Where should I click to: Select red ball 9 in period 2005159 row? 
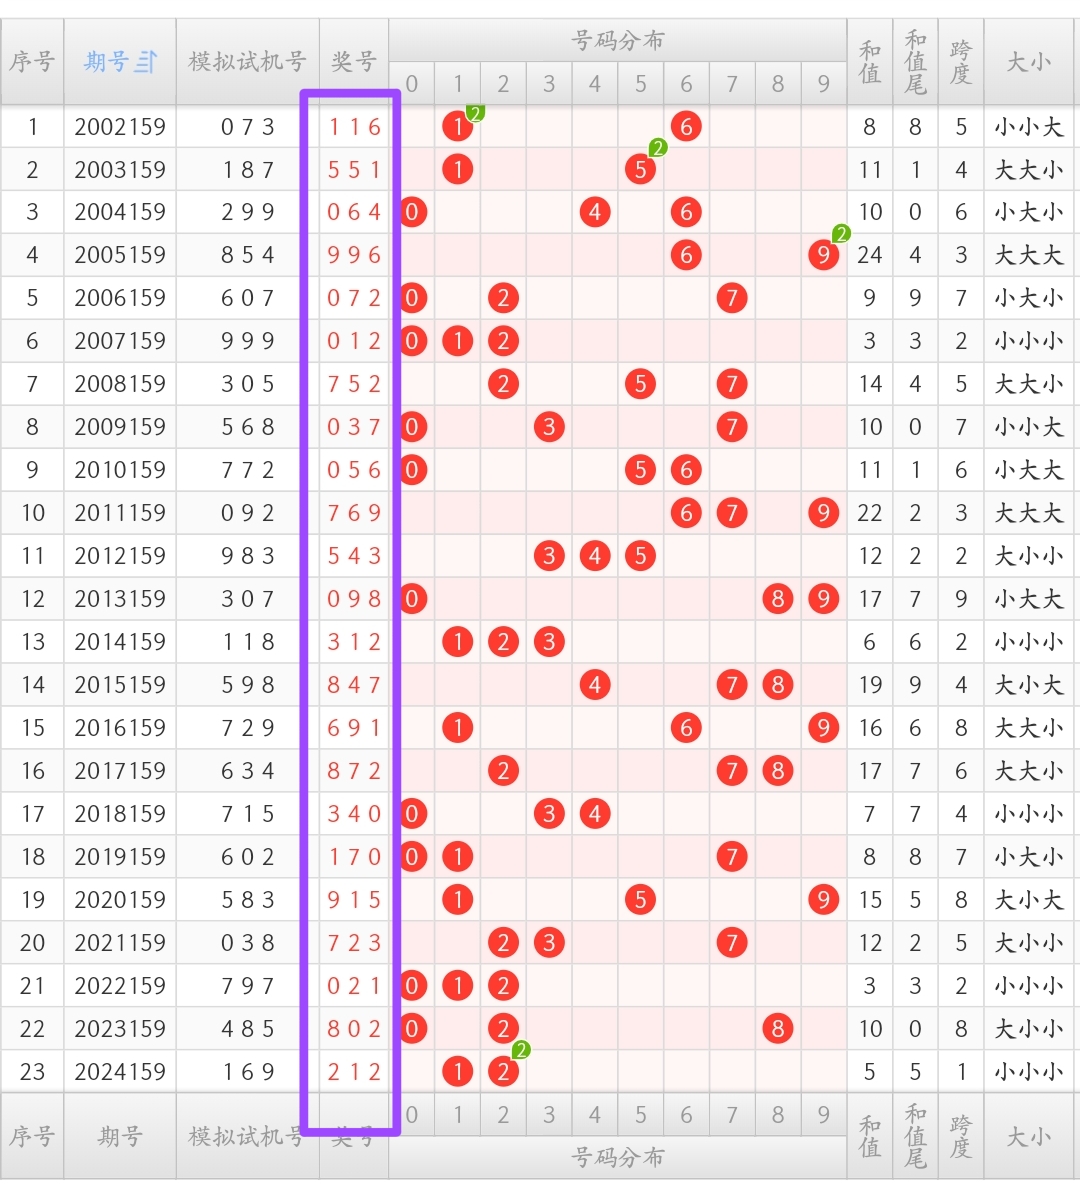coord(823,255)
